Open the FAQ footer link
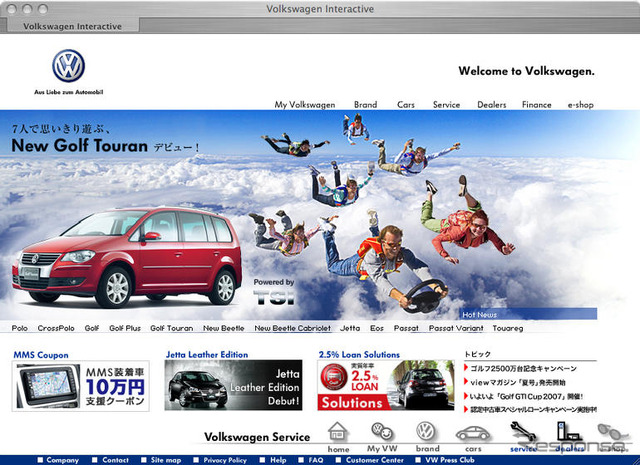The height and width of the screenshot is (465, 640). coord(316,460)
